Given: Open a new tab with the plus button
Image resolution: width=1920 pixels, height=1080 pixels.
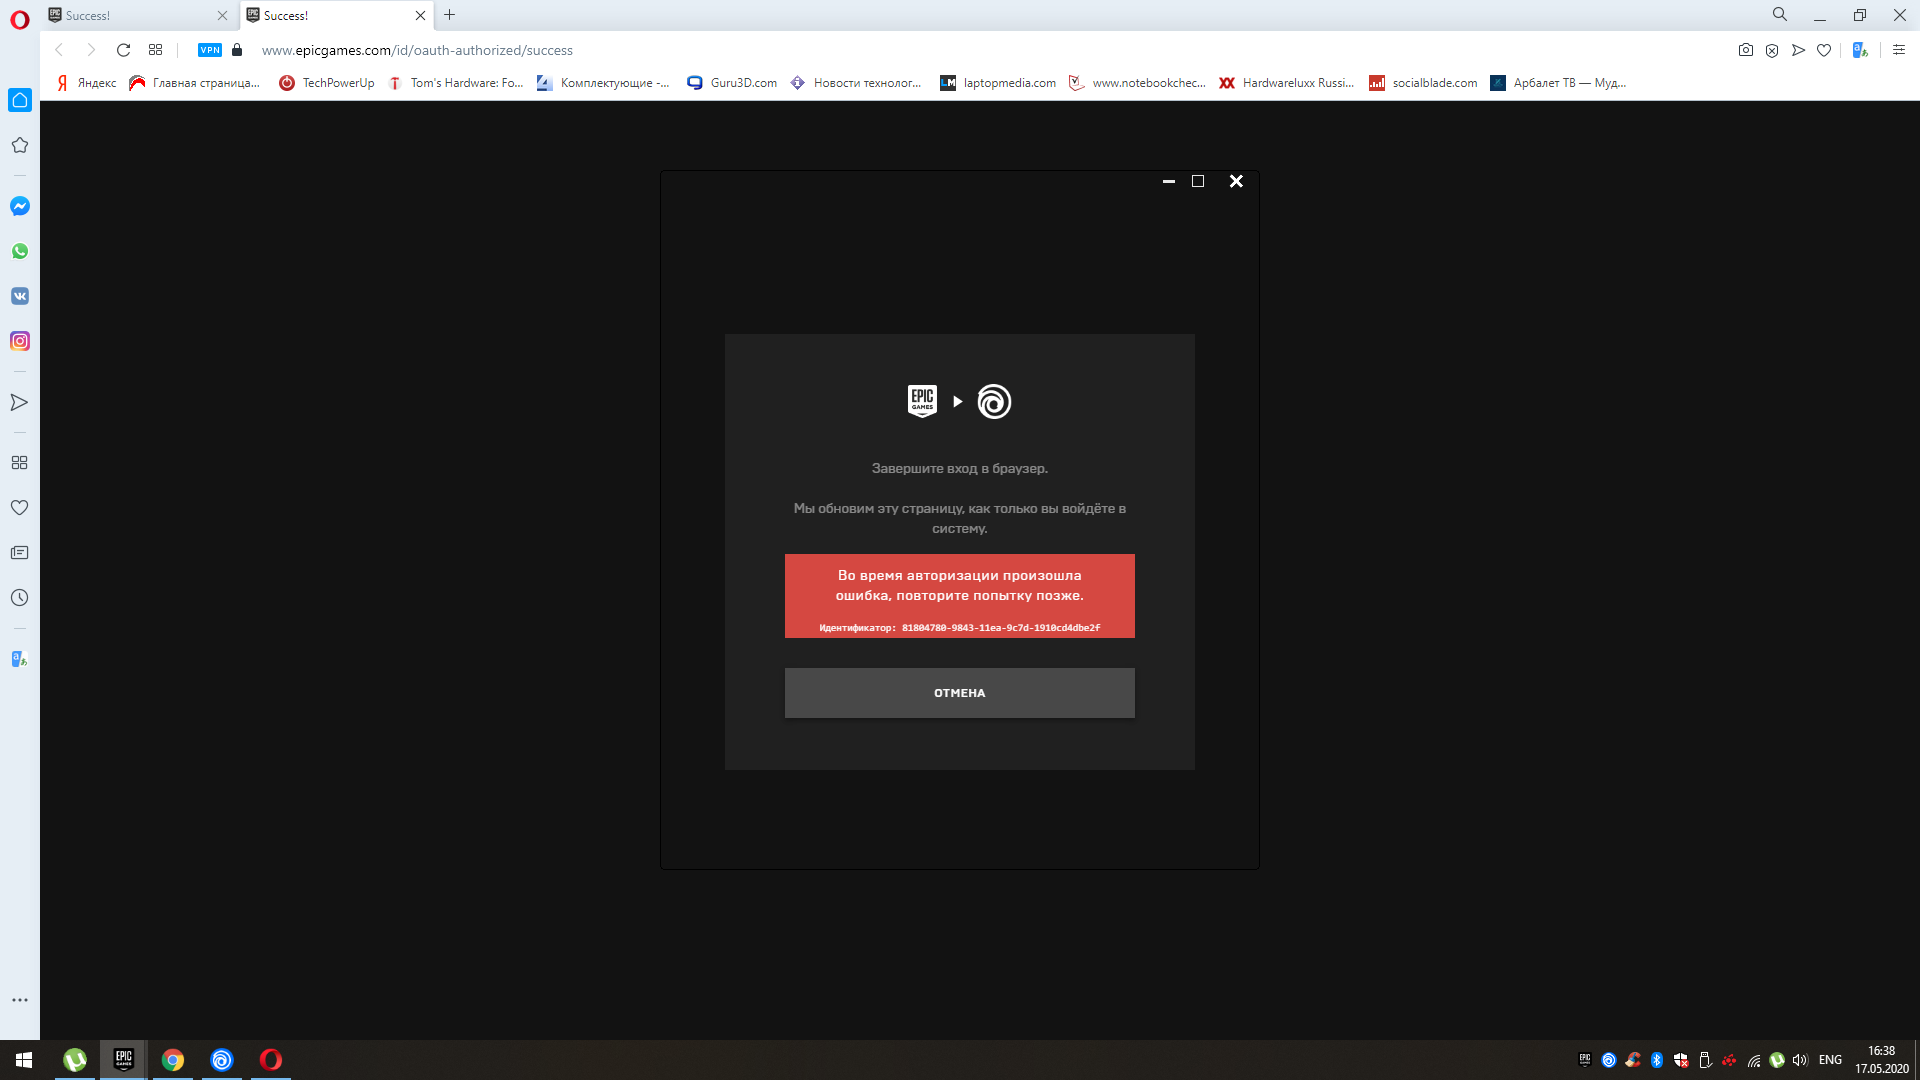Looking at the screenshot, I should click(x=450, y=15).
